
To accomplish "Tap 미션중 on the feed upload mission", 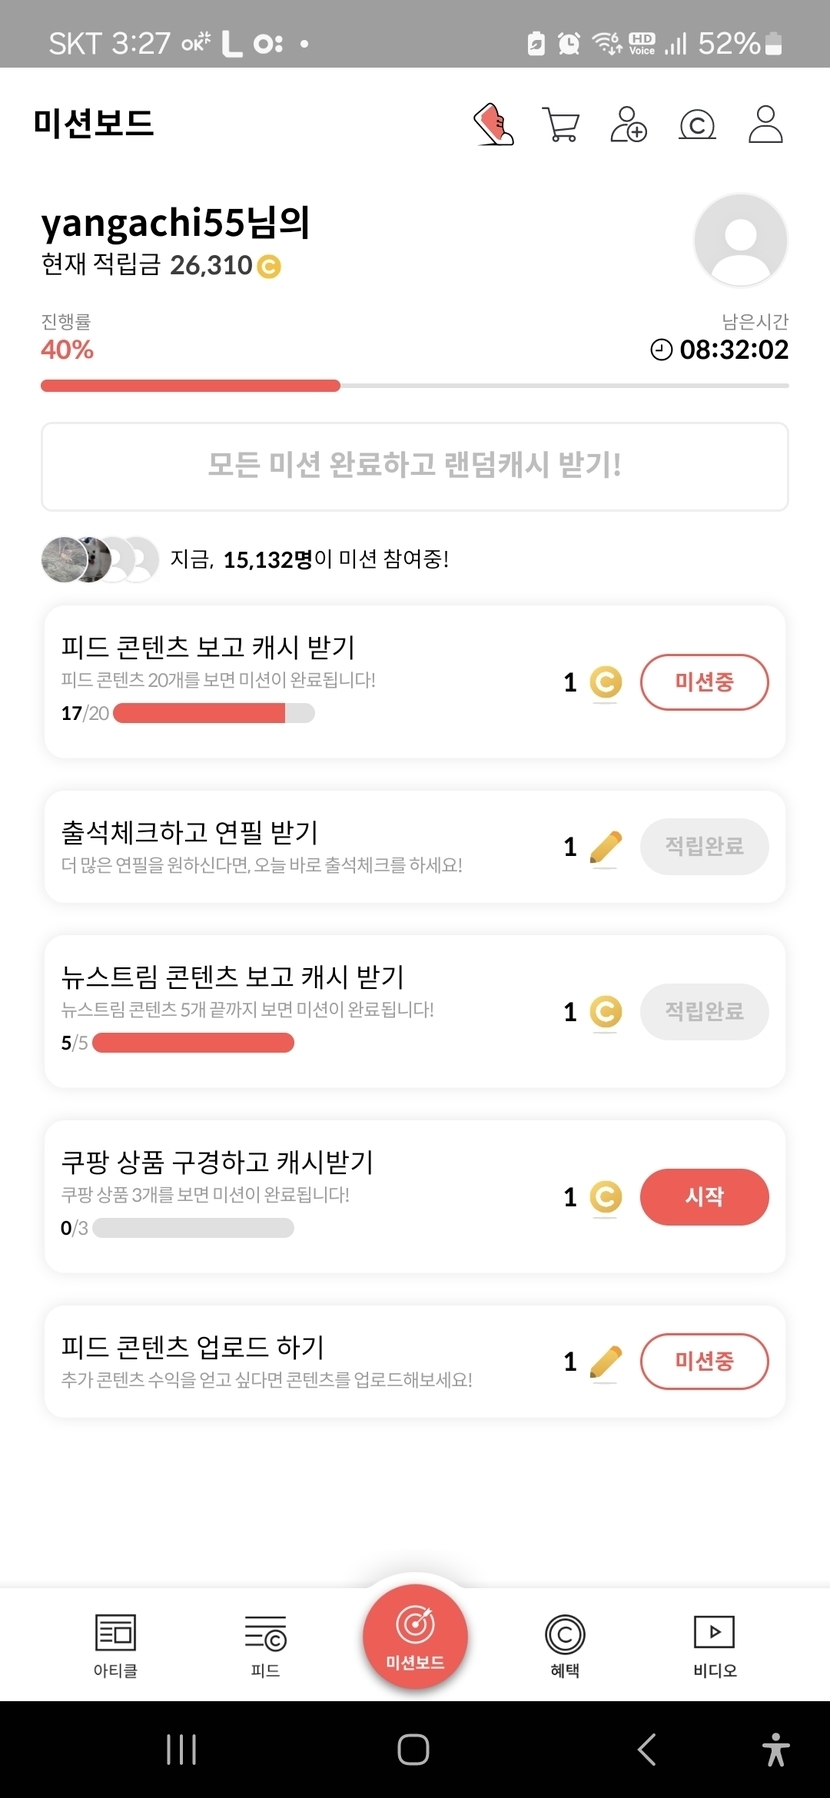I will [704, 1361].
